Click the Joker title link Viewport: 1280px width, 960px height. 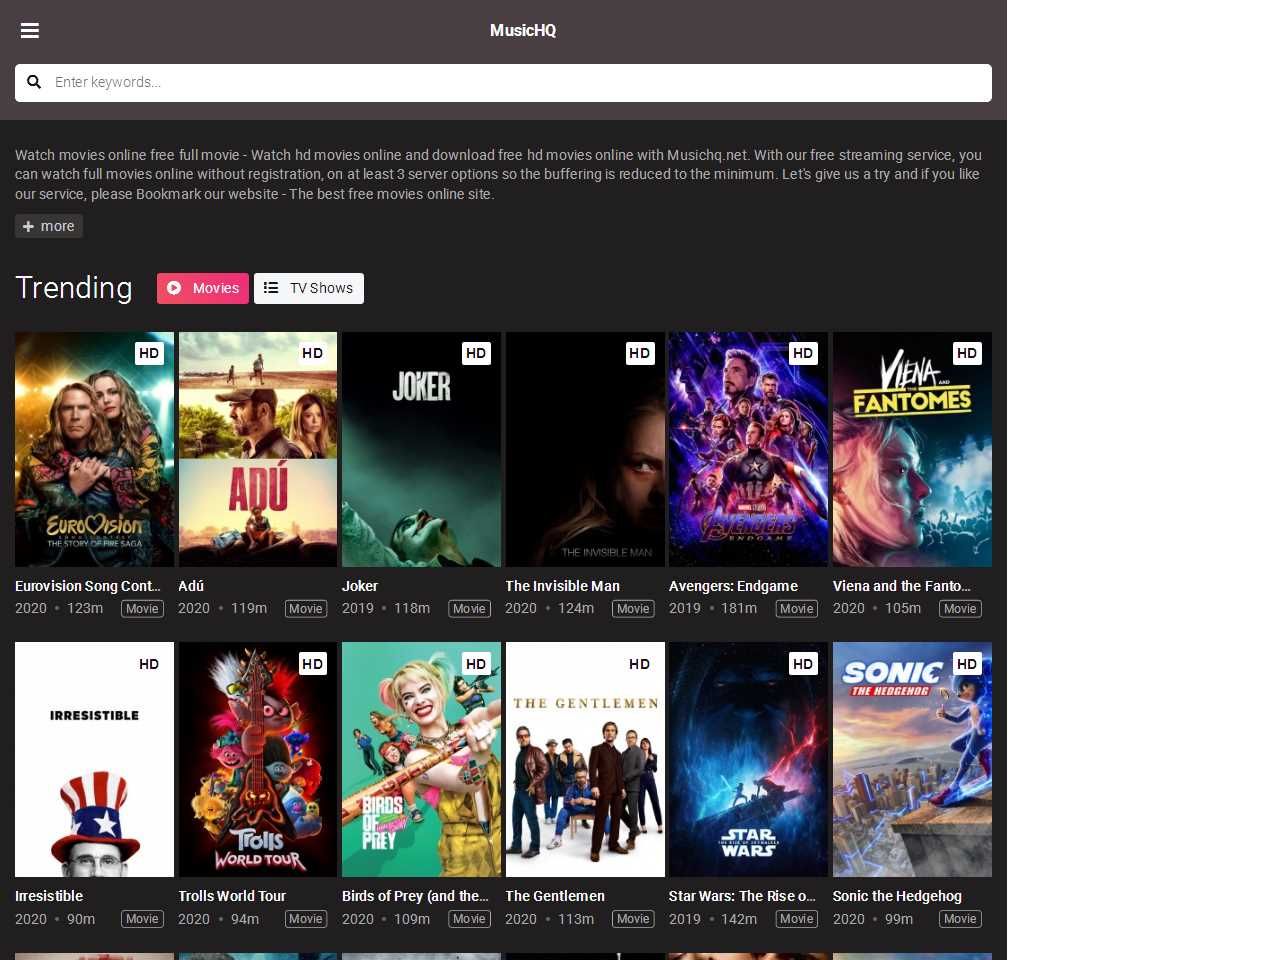pos(360,586)
